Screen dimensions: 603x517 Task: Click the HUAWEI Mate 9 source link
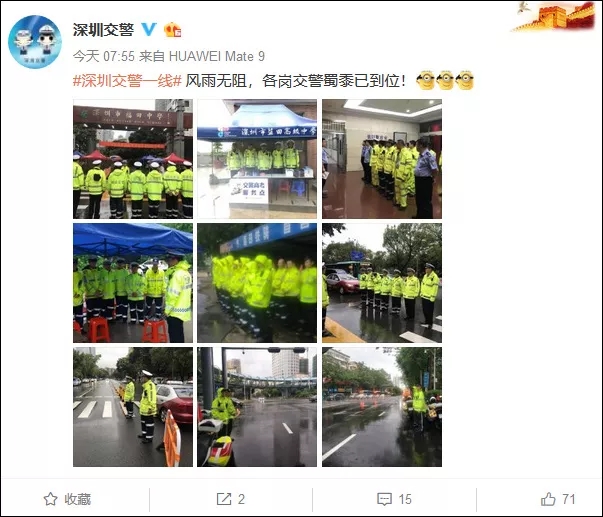pyautogui.click(x=217, y=57)
